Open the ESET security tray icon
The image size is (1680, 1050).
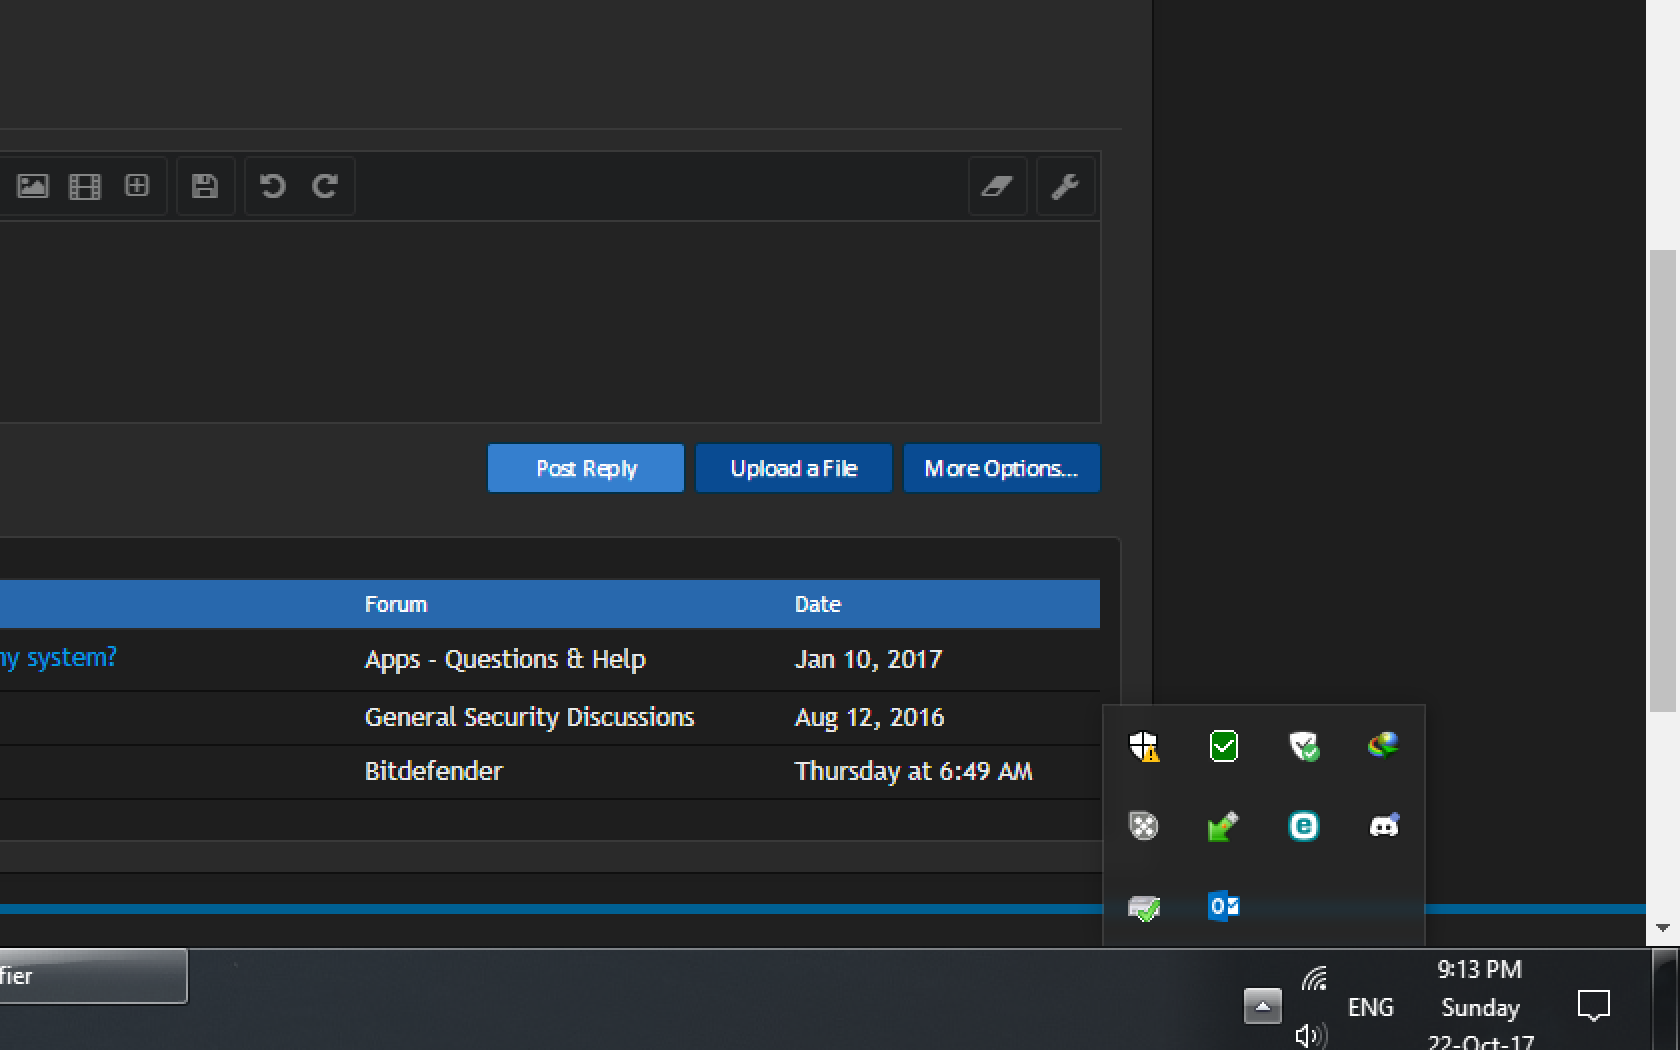tap(1304, 826)
